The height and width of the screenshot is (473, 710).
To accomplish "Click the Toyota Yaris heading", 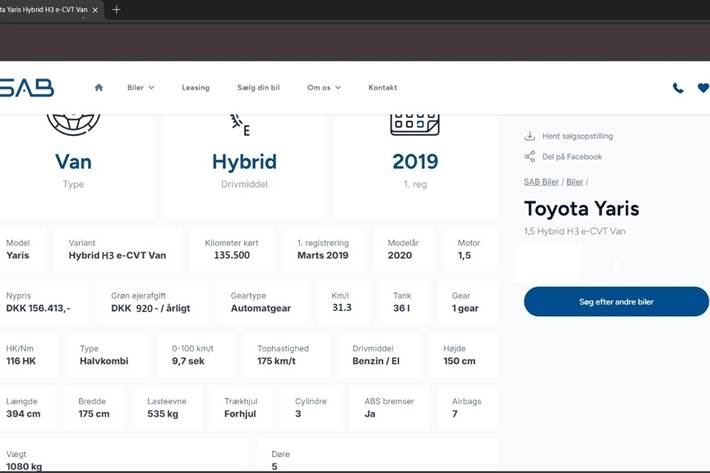I will click(x=581, y=209).
